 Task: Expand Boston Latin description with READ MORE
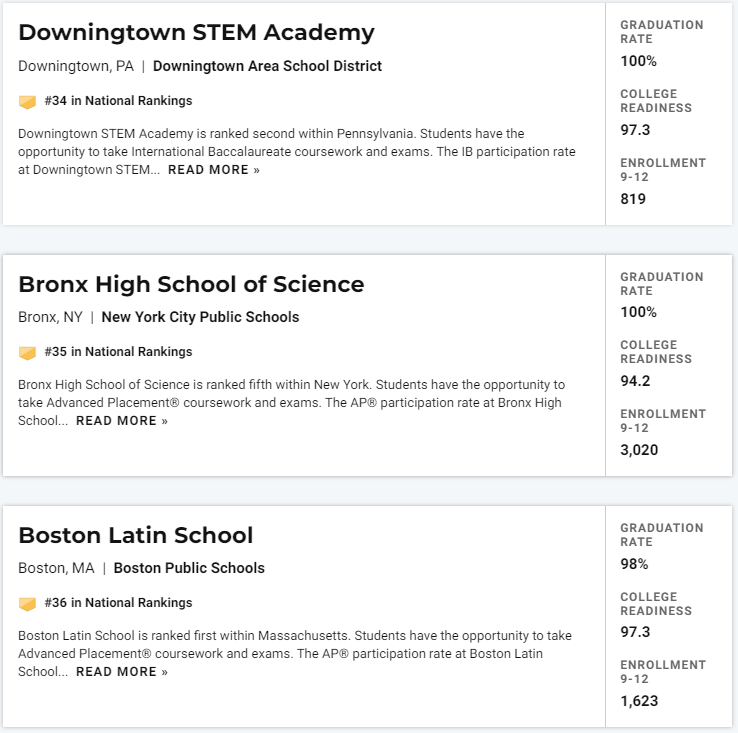122,672
